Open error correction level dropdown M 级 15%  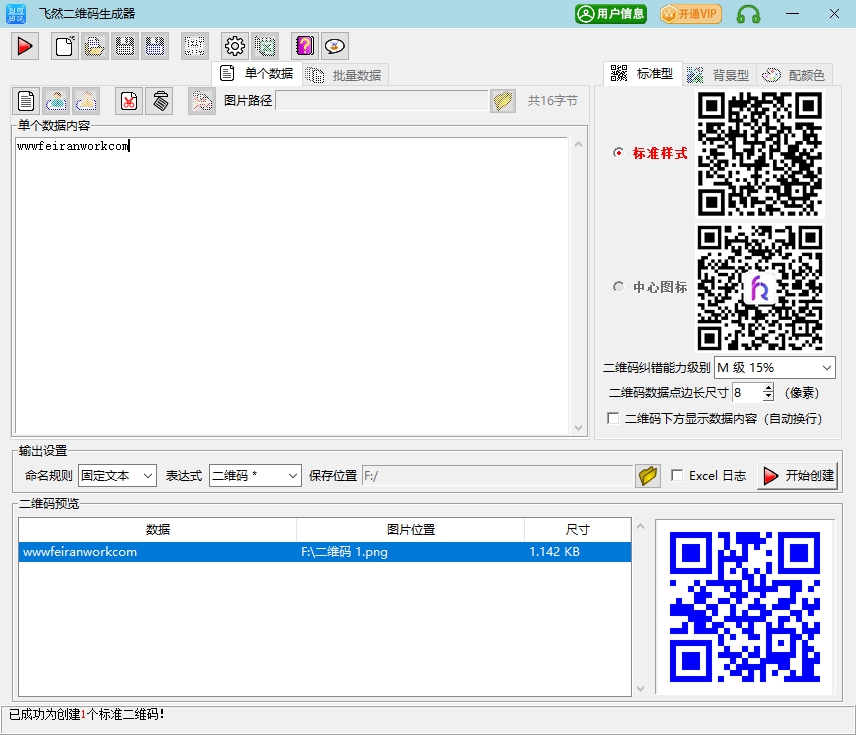click(775, 368)
